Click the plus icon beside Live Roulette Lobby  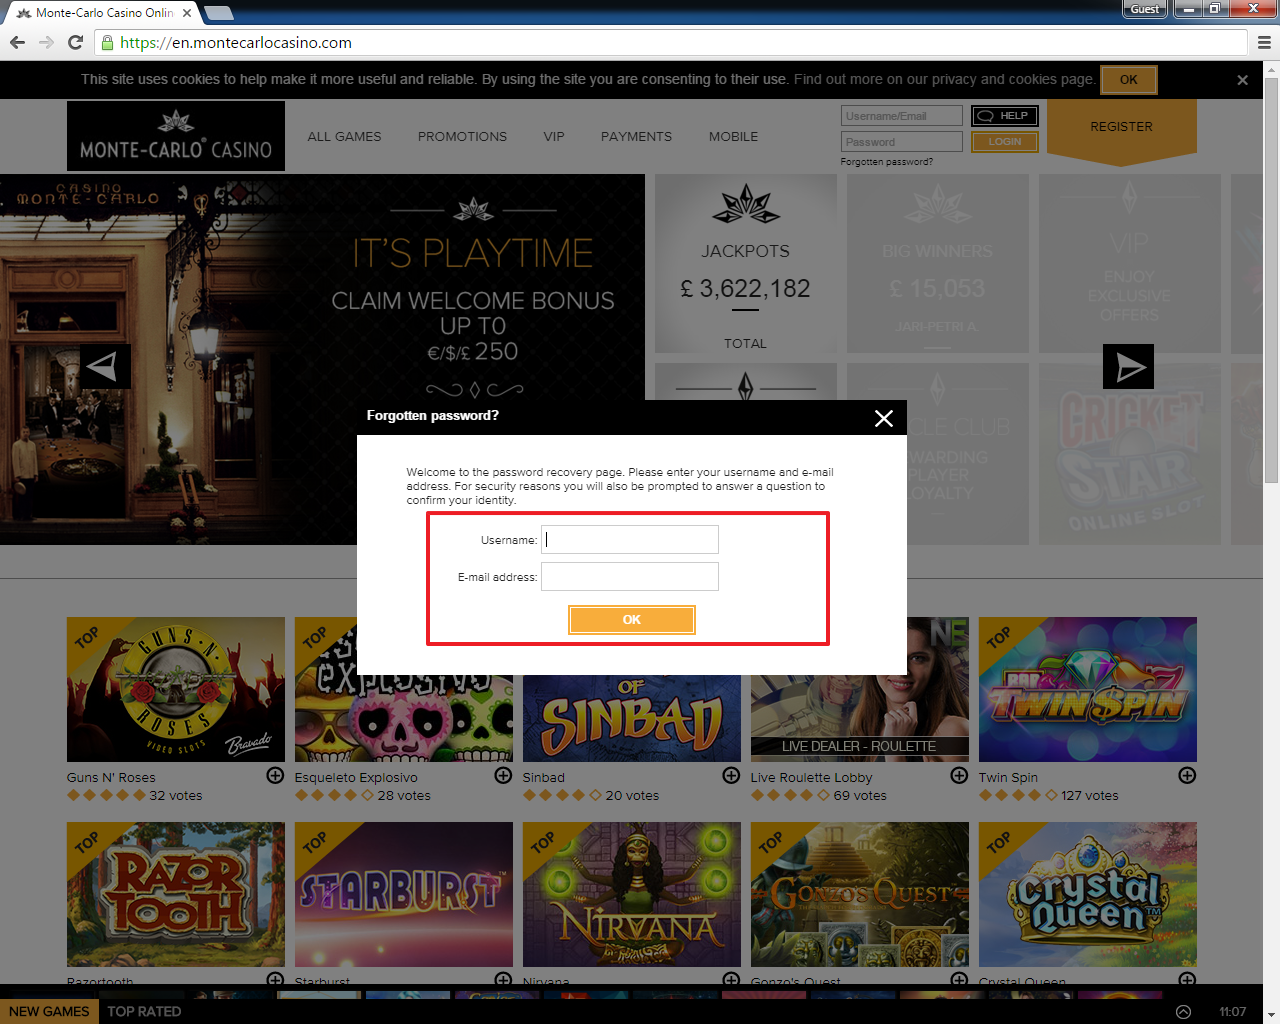(959, 776)
